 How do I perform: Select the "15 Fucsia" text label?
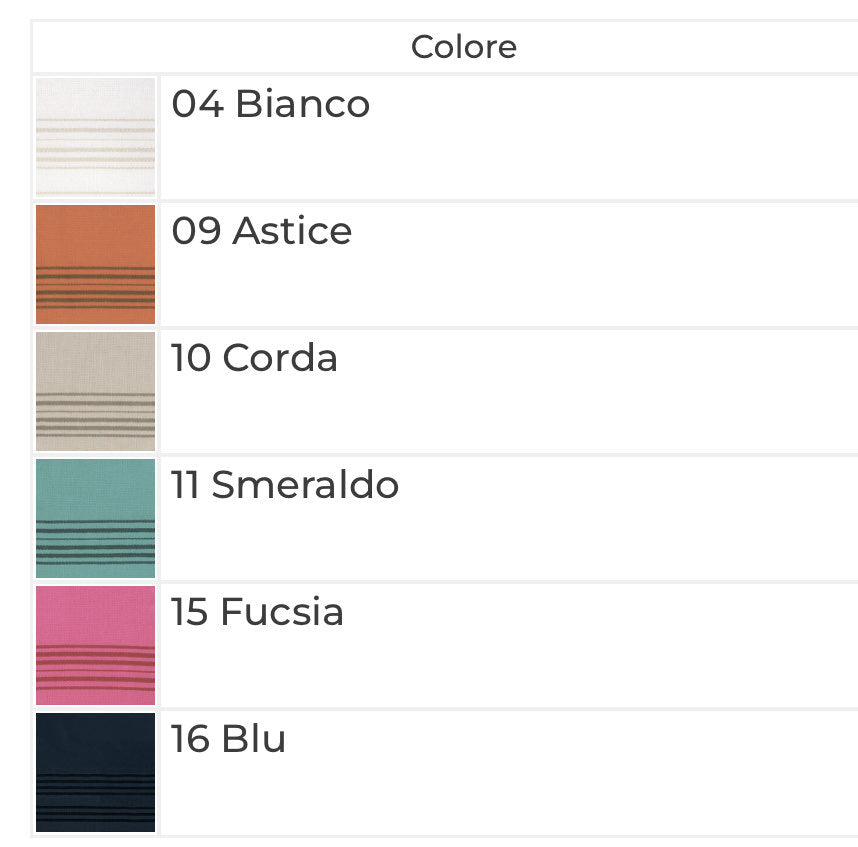[258, 612]
